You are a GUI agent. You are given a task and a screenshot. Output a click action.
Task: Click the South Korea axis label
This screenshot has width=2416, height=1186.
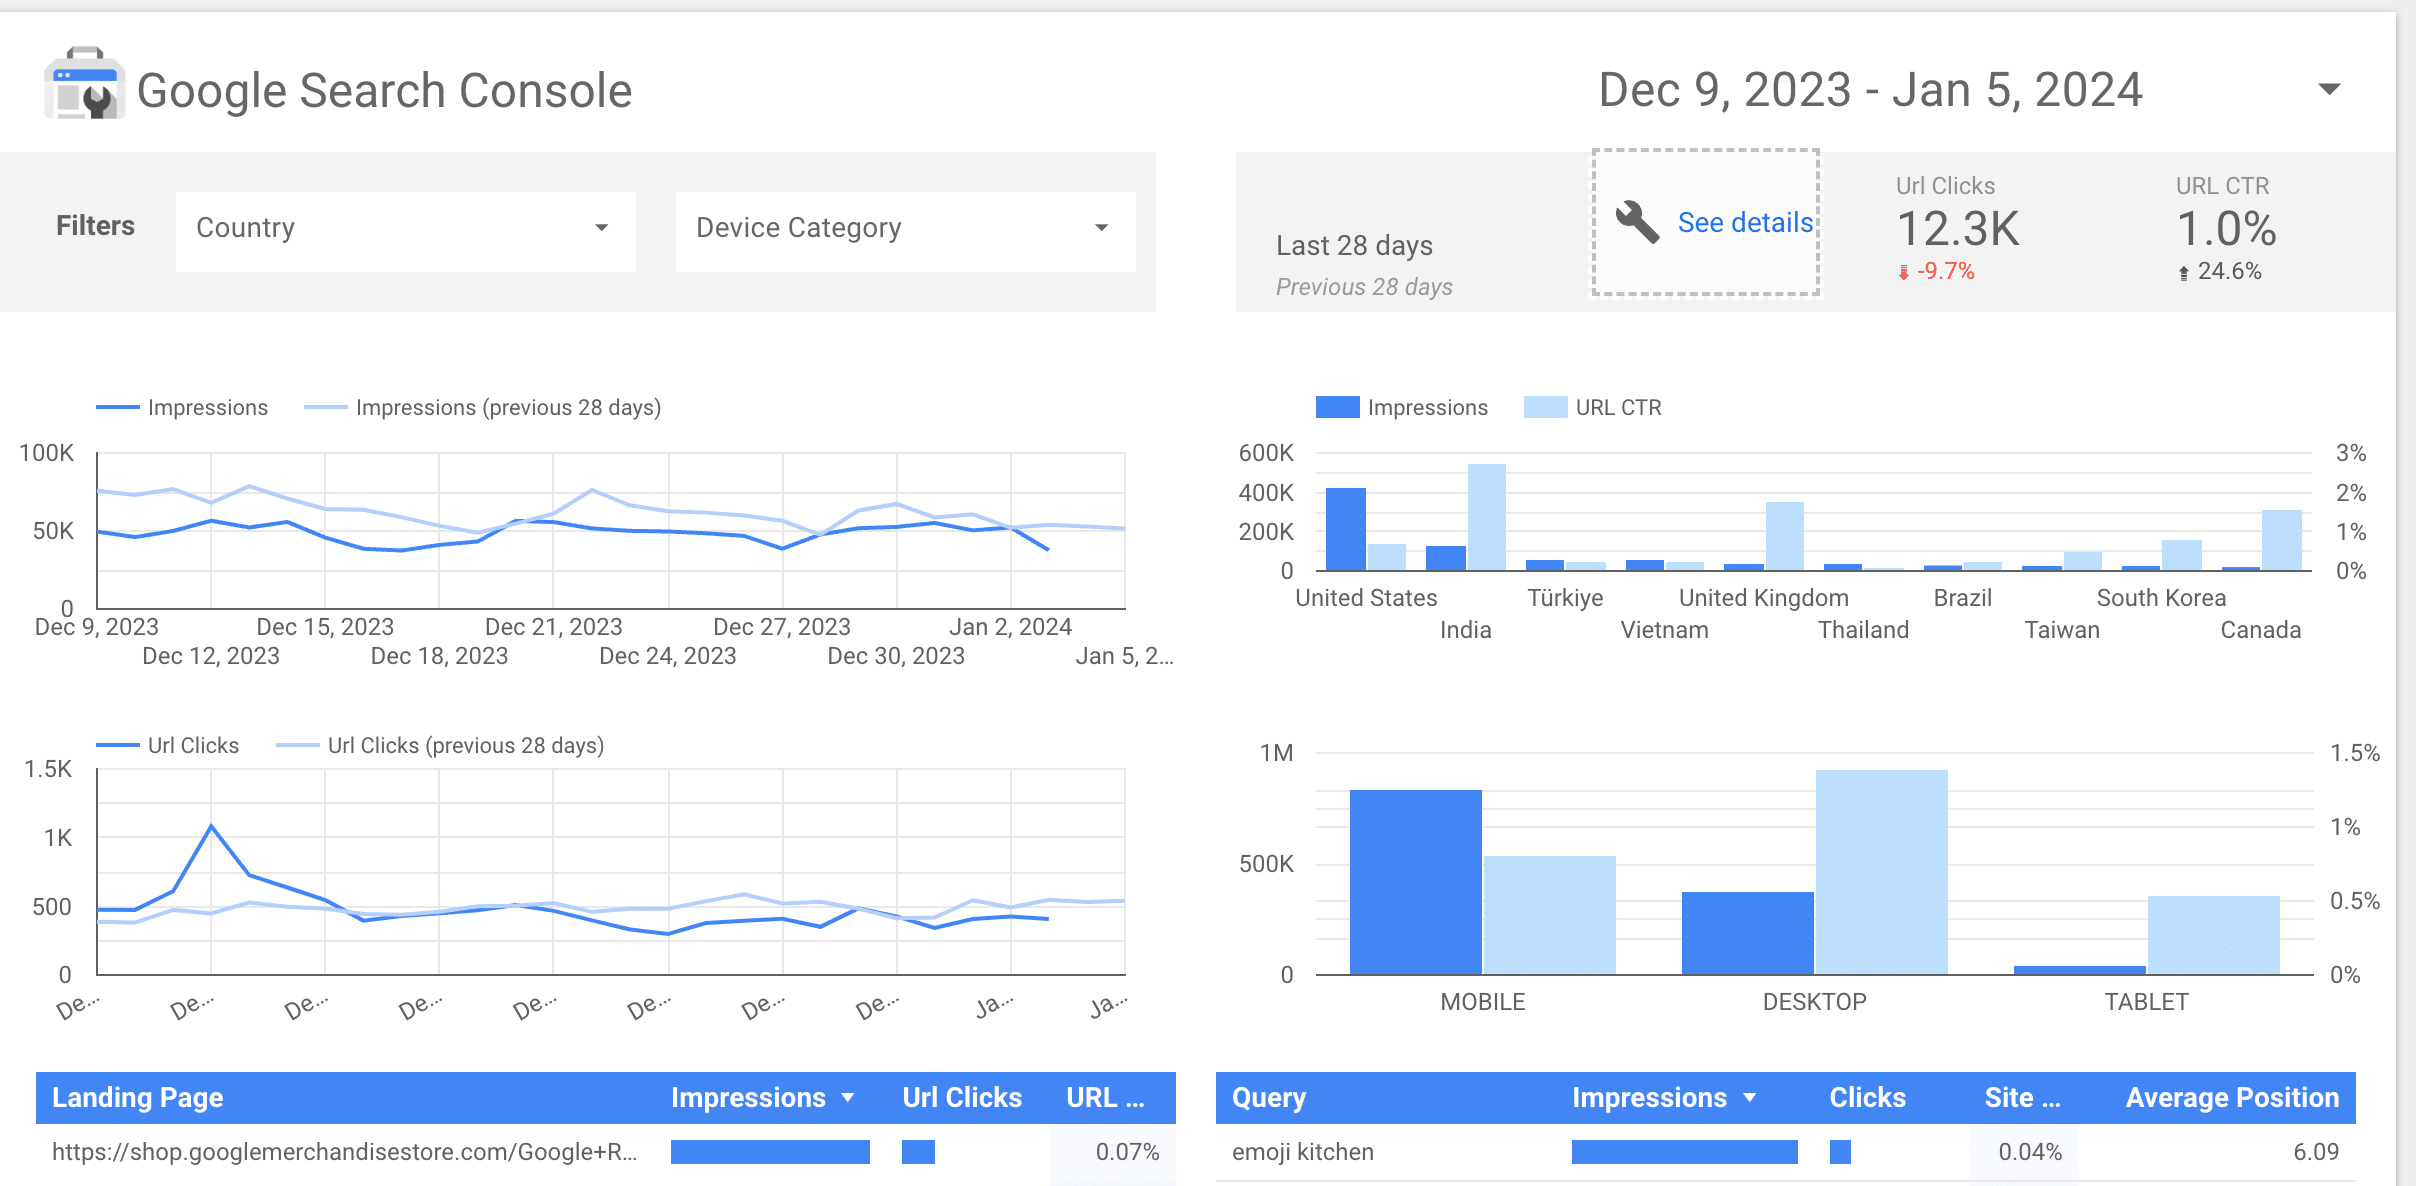(2161, 598)
